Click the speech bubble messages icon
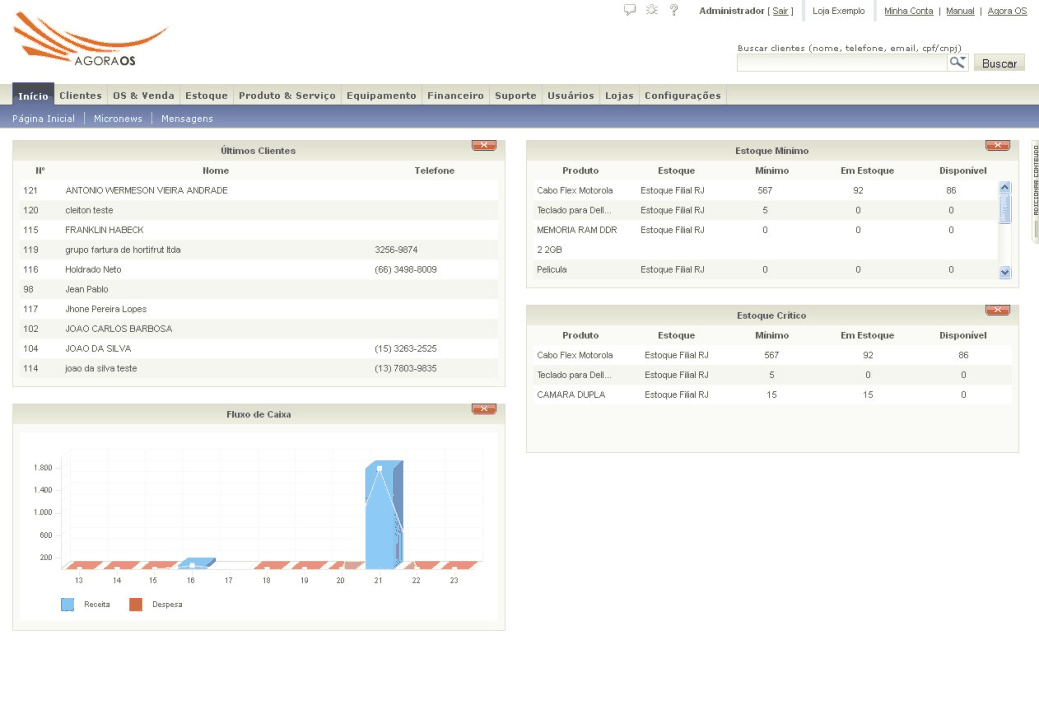Screen dimensions: 1039x710 [629, 10]
